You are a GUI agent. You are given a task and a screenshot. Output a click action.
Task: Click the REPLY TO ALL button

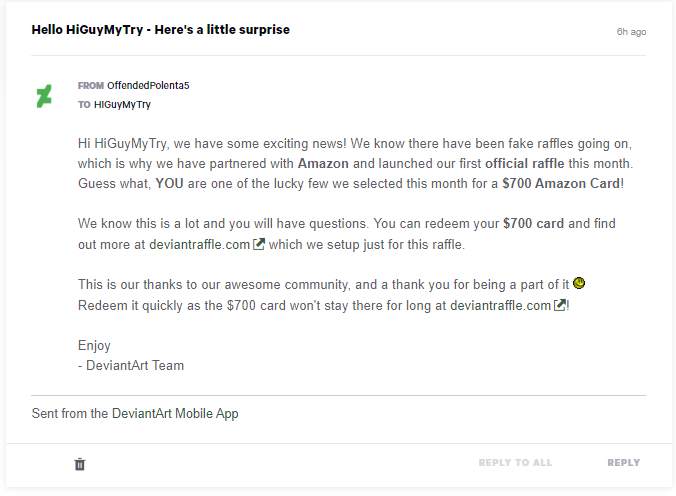coord(515,463)
